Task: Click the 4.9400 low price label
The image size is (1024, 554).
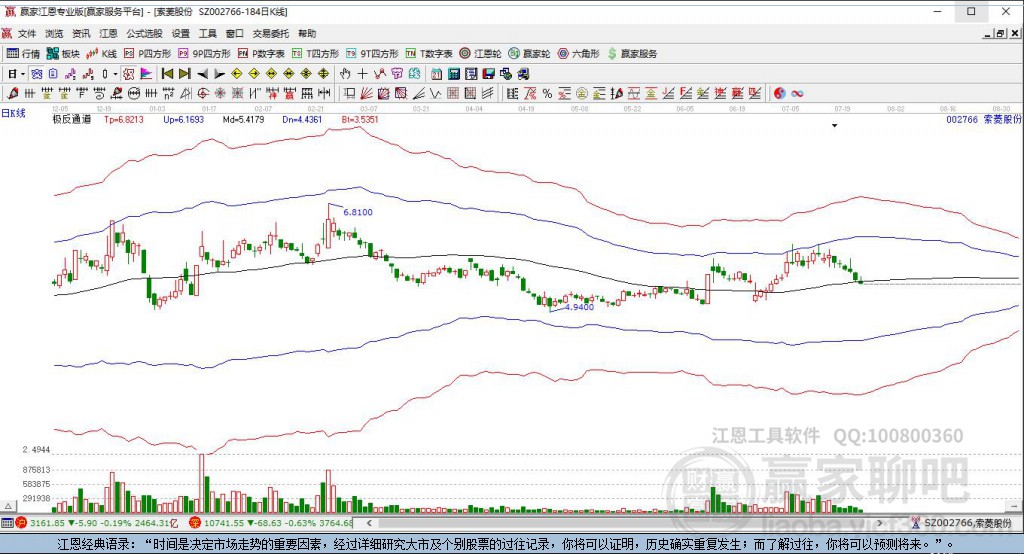Action: (x=579, y=307)
